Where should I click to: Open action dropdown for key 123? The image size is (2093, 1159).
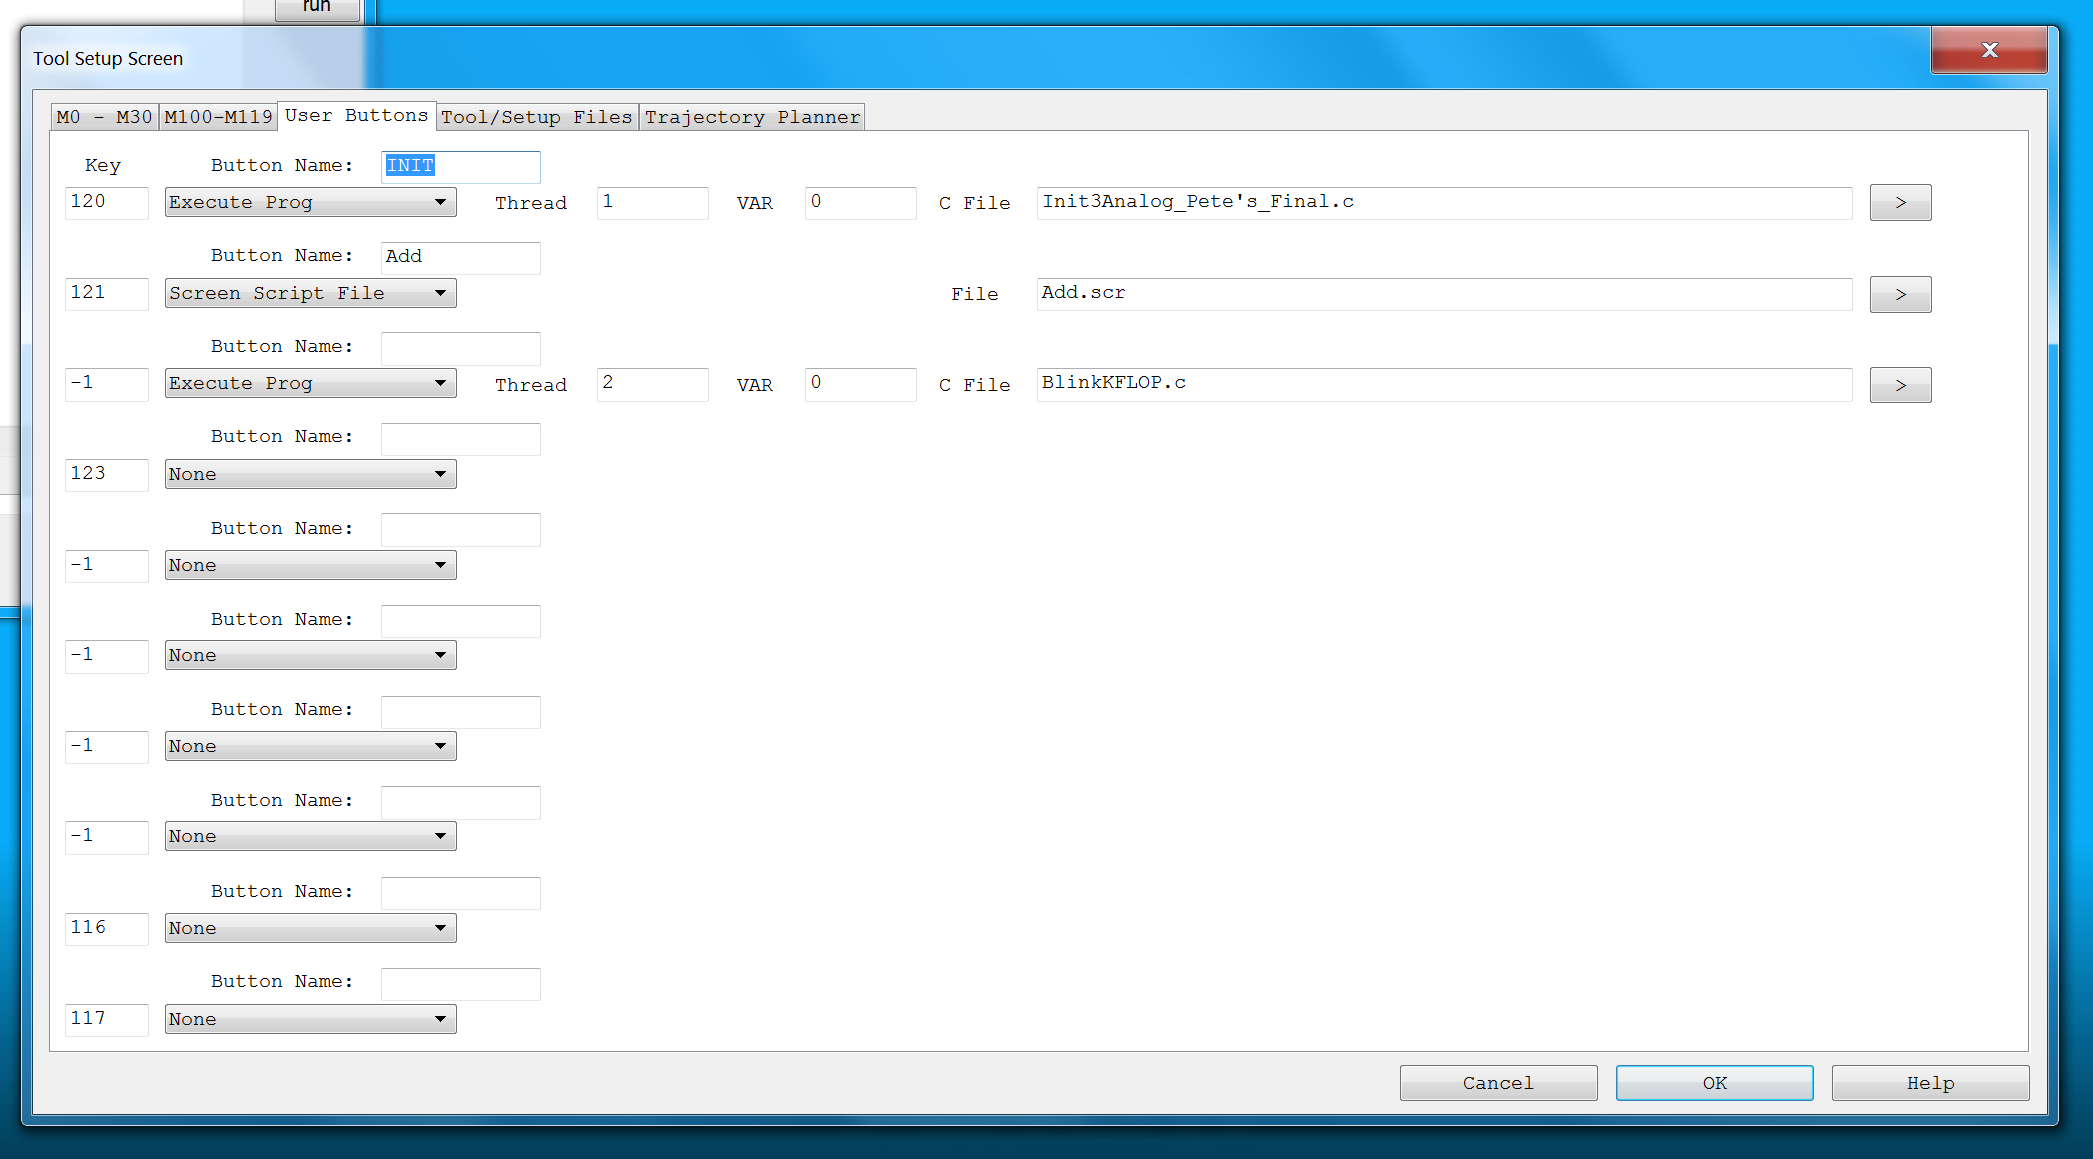(x=310, y=474)
